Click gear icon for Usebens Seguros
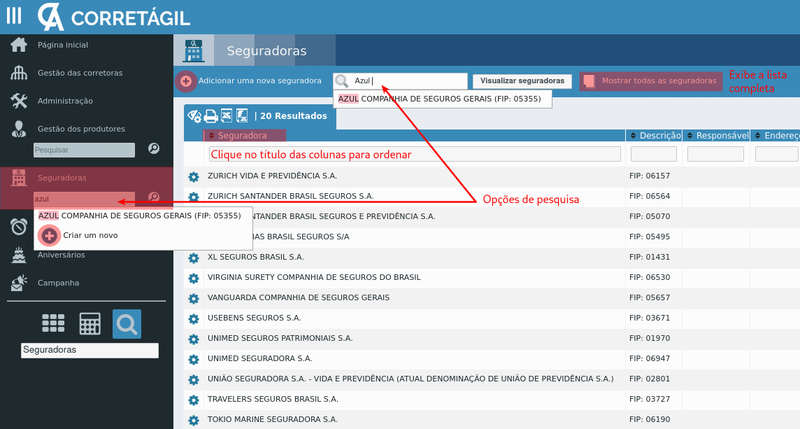This screenshot has width=800, height=429. [x=193, y=319]
